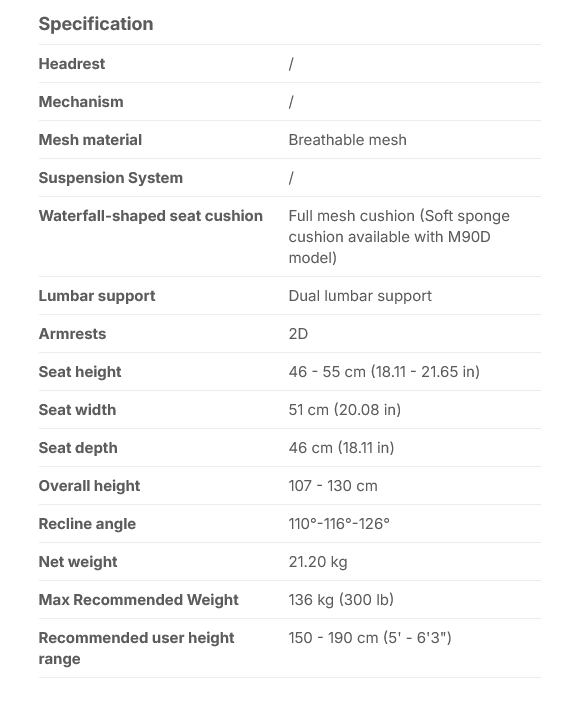Select the 150 - 190 cm height value
This screenshot has width=571, height=711.
[370, 638]
